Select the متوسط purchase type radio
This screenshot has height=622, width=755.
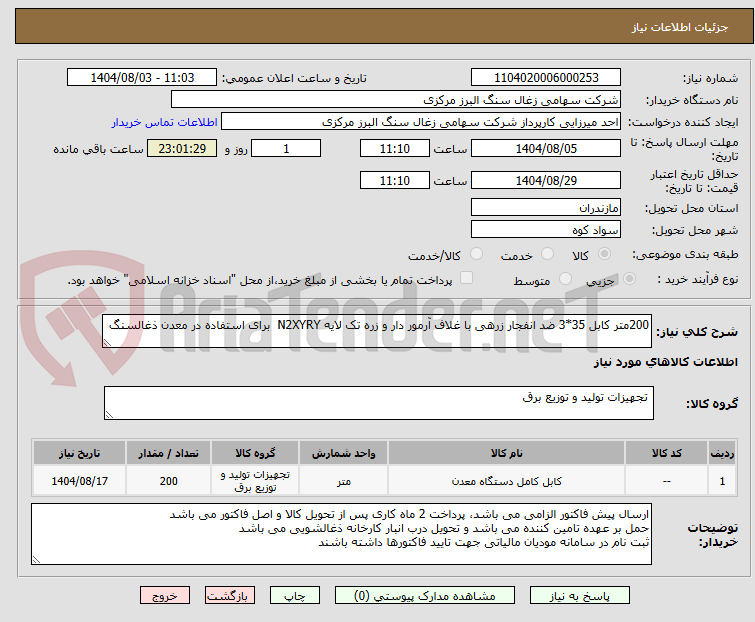coord(565,278)
